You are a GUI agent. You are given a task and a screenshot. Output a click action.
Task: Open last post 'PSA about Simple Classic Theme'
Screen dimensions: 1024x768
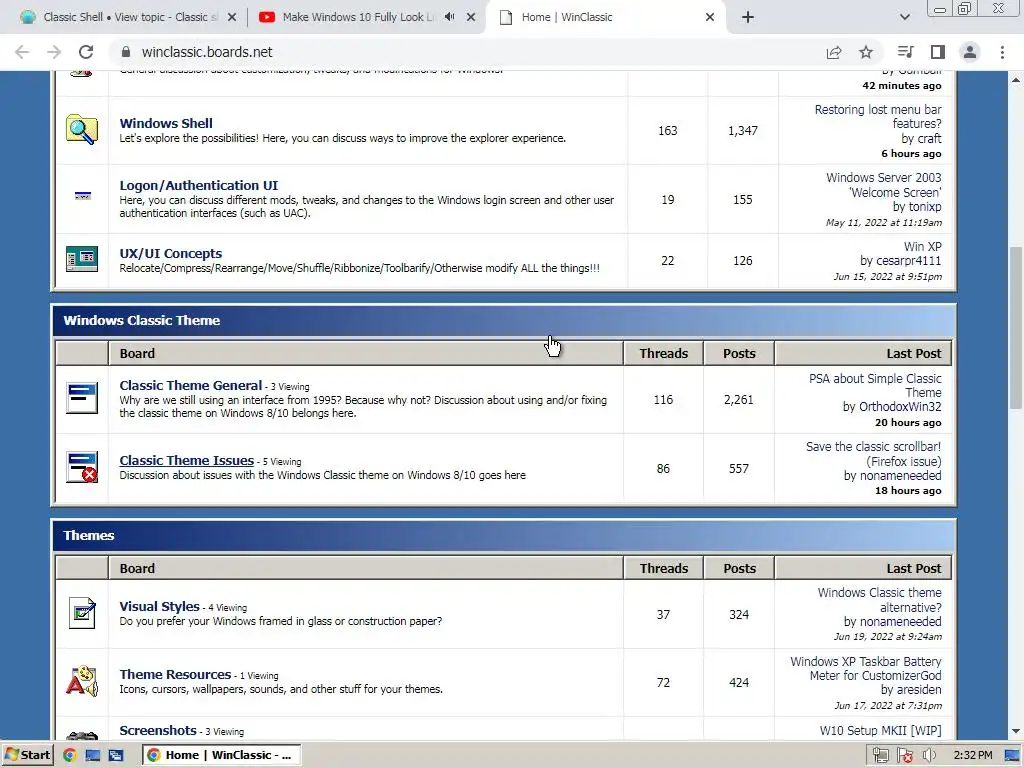[875, 385]
